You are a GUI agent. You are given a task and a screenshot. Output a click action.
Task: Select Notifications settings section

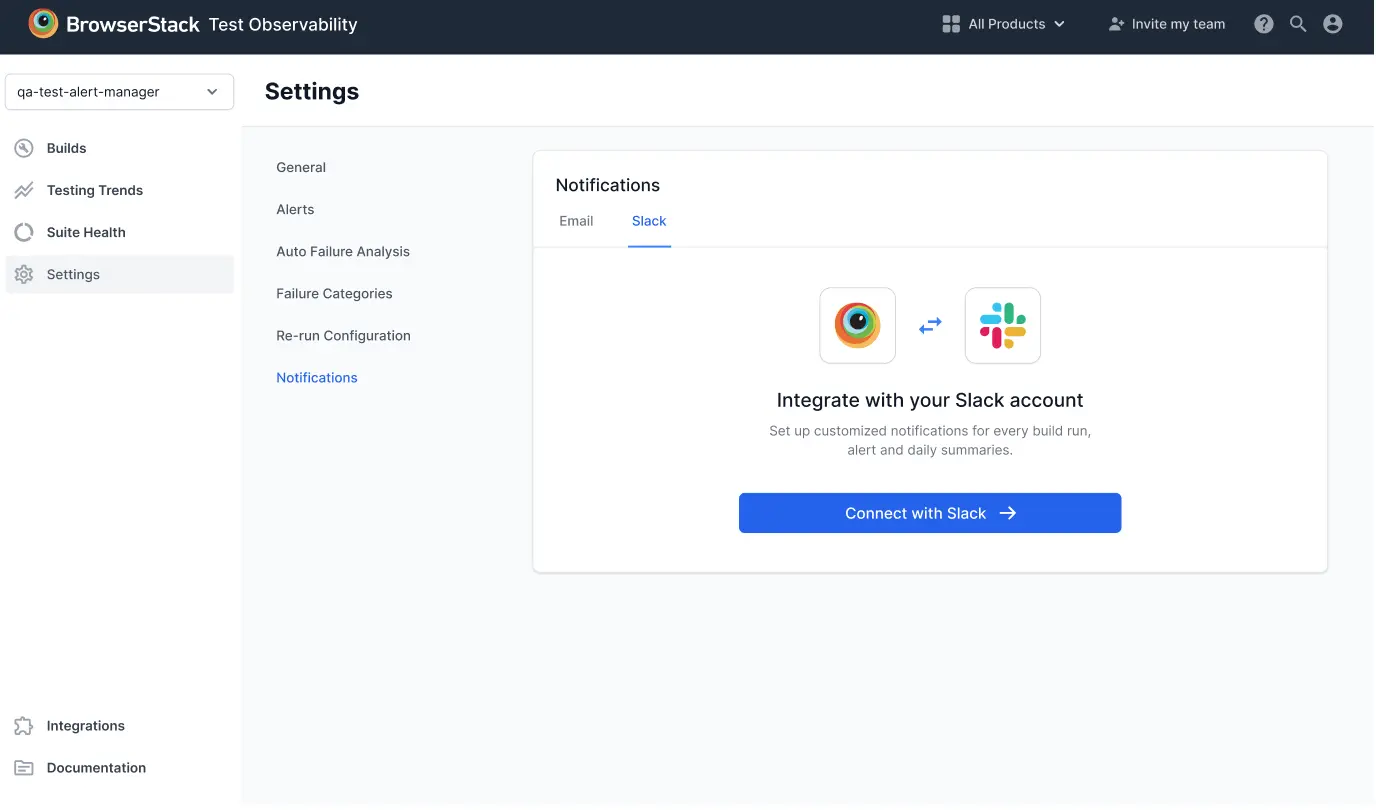[317, 377]
